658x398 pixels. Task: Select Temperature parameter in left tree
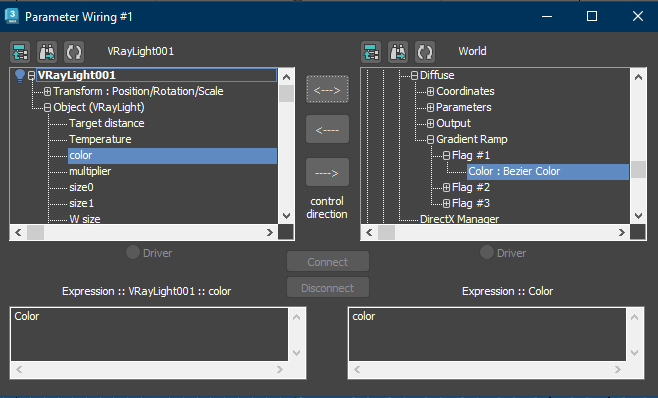tap(100, 139)
